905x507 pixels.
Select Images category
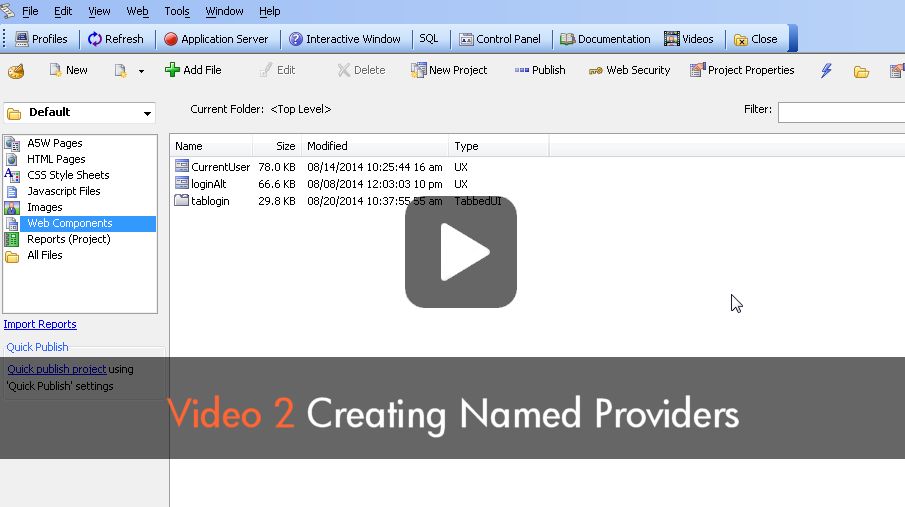44,207
